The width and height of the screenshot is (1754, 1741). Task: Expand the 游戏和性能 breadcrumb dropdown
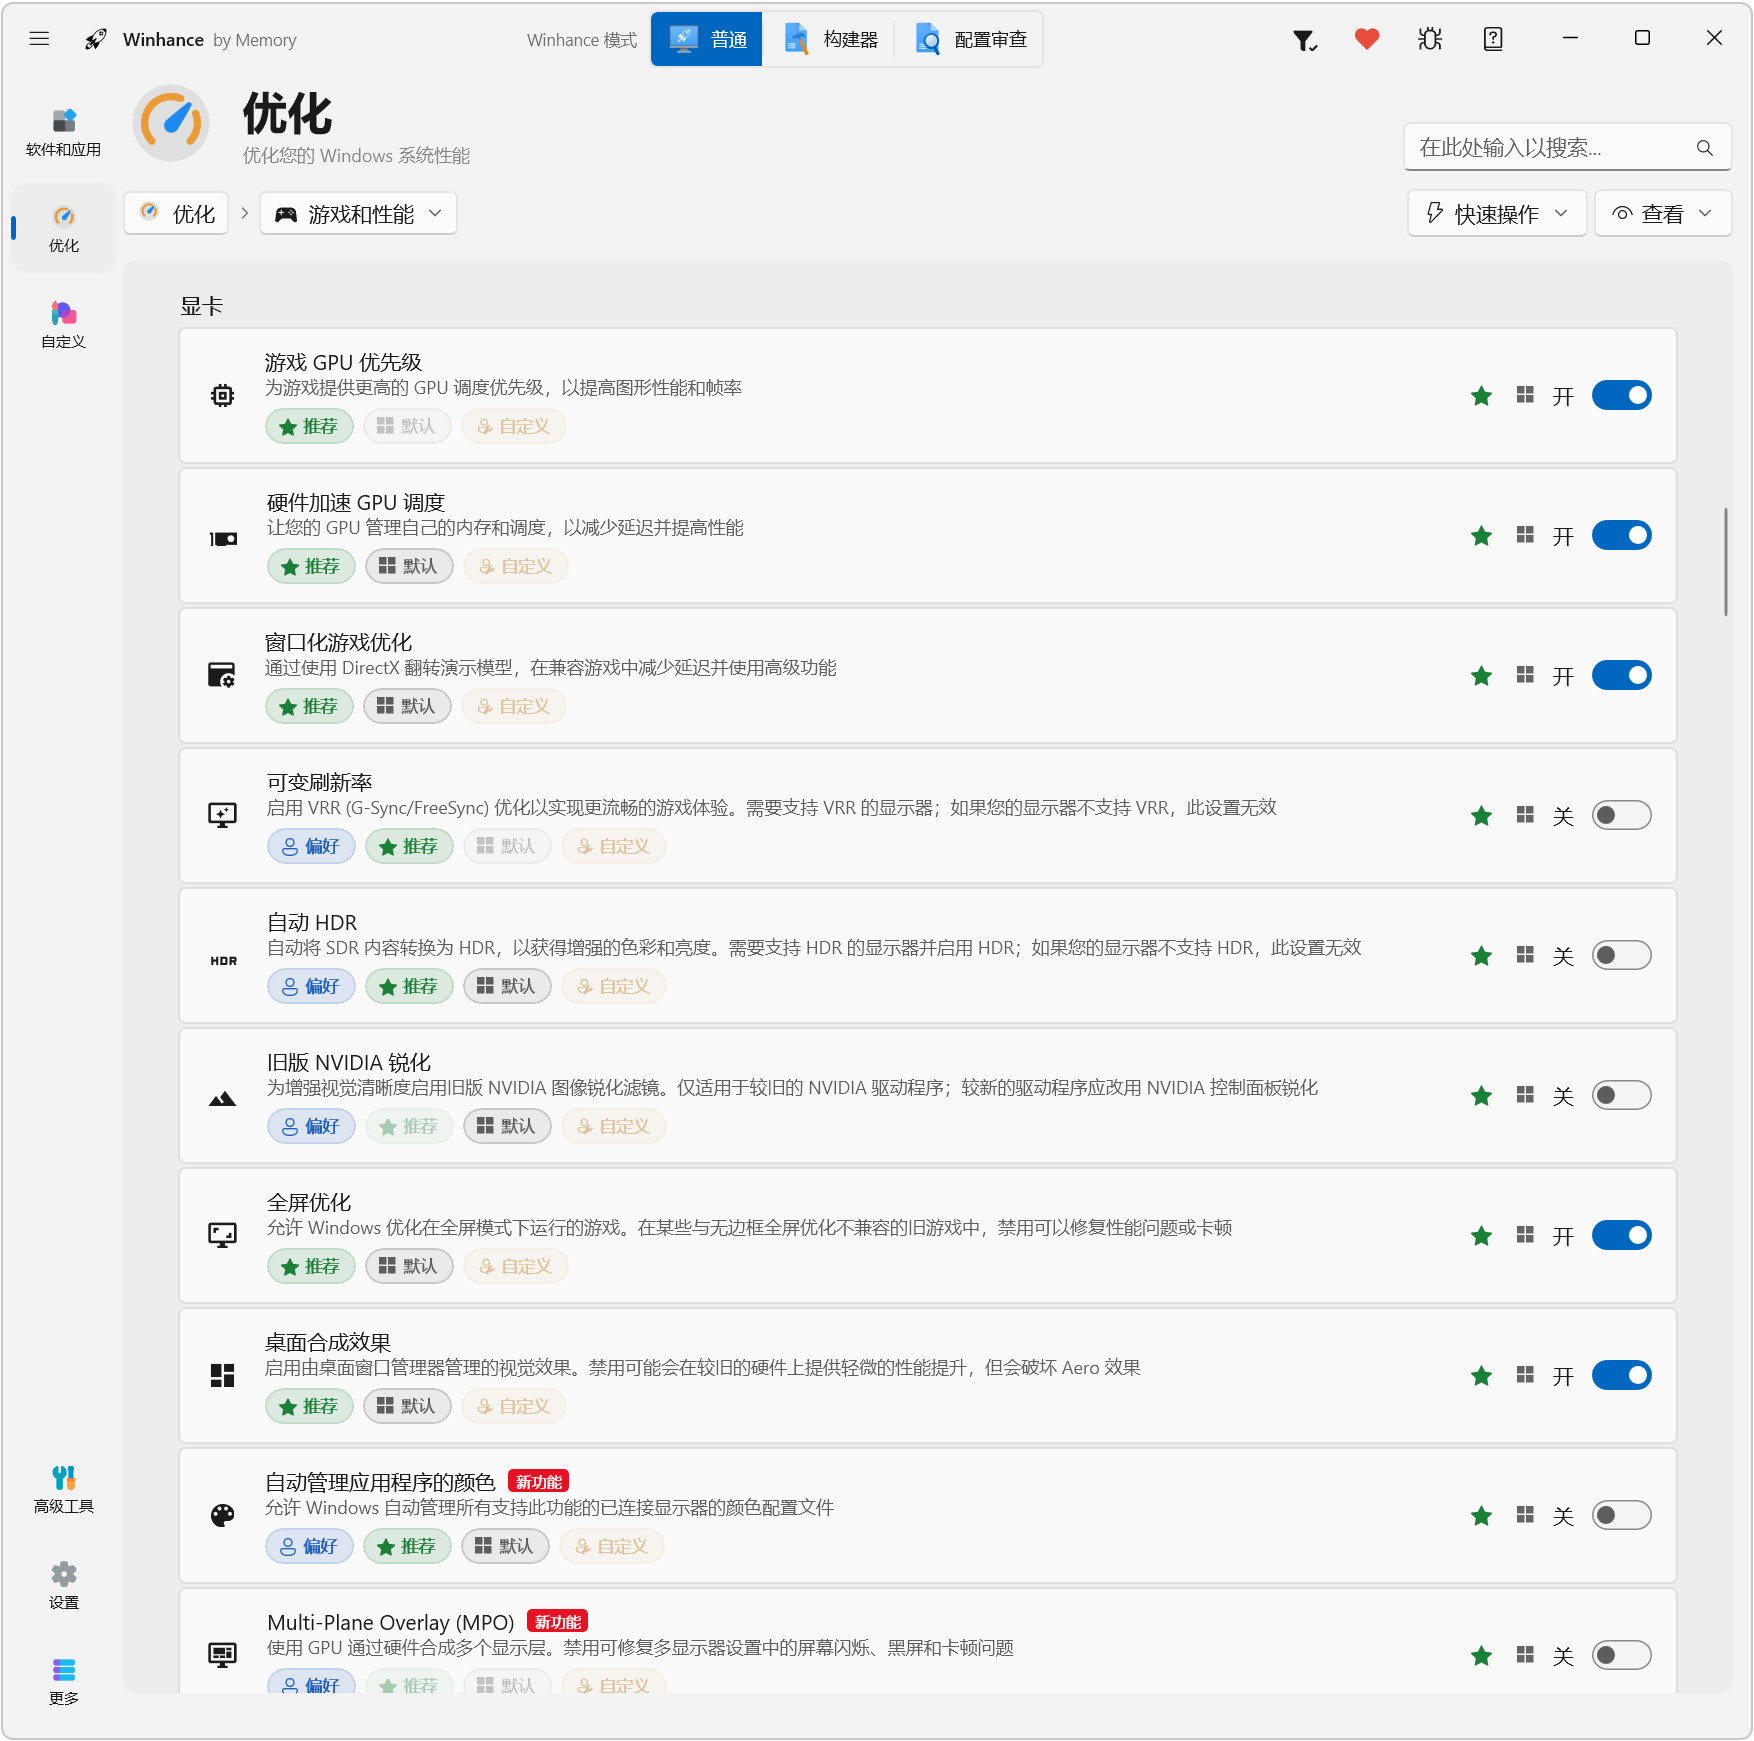coord(358,214)
